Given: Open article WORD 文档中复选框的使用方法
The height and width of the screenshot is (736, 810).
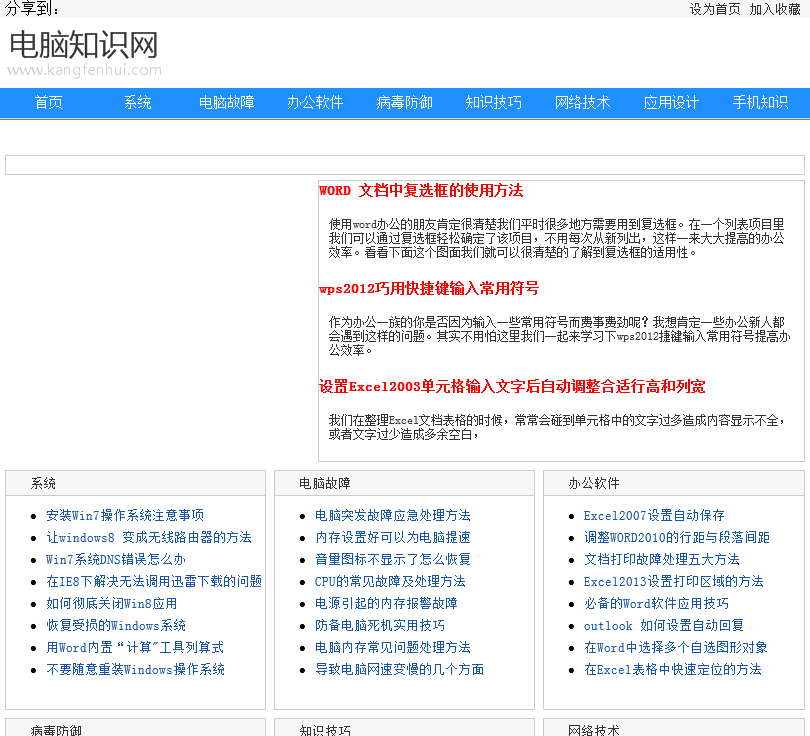Looking at the screenshot, I should tap(421, 191).
